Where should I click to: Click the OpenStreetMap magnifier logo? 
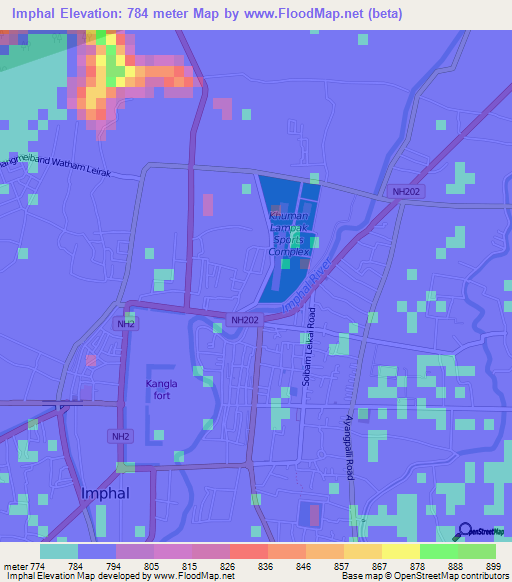(478, 532)
